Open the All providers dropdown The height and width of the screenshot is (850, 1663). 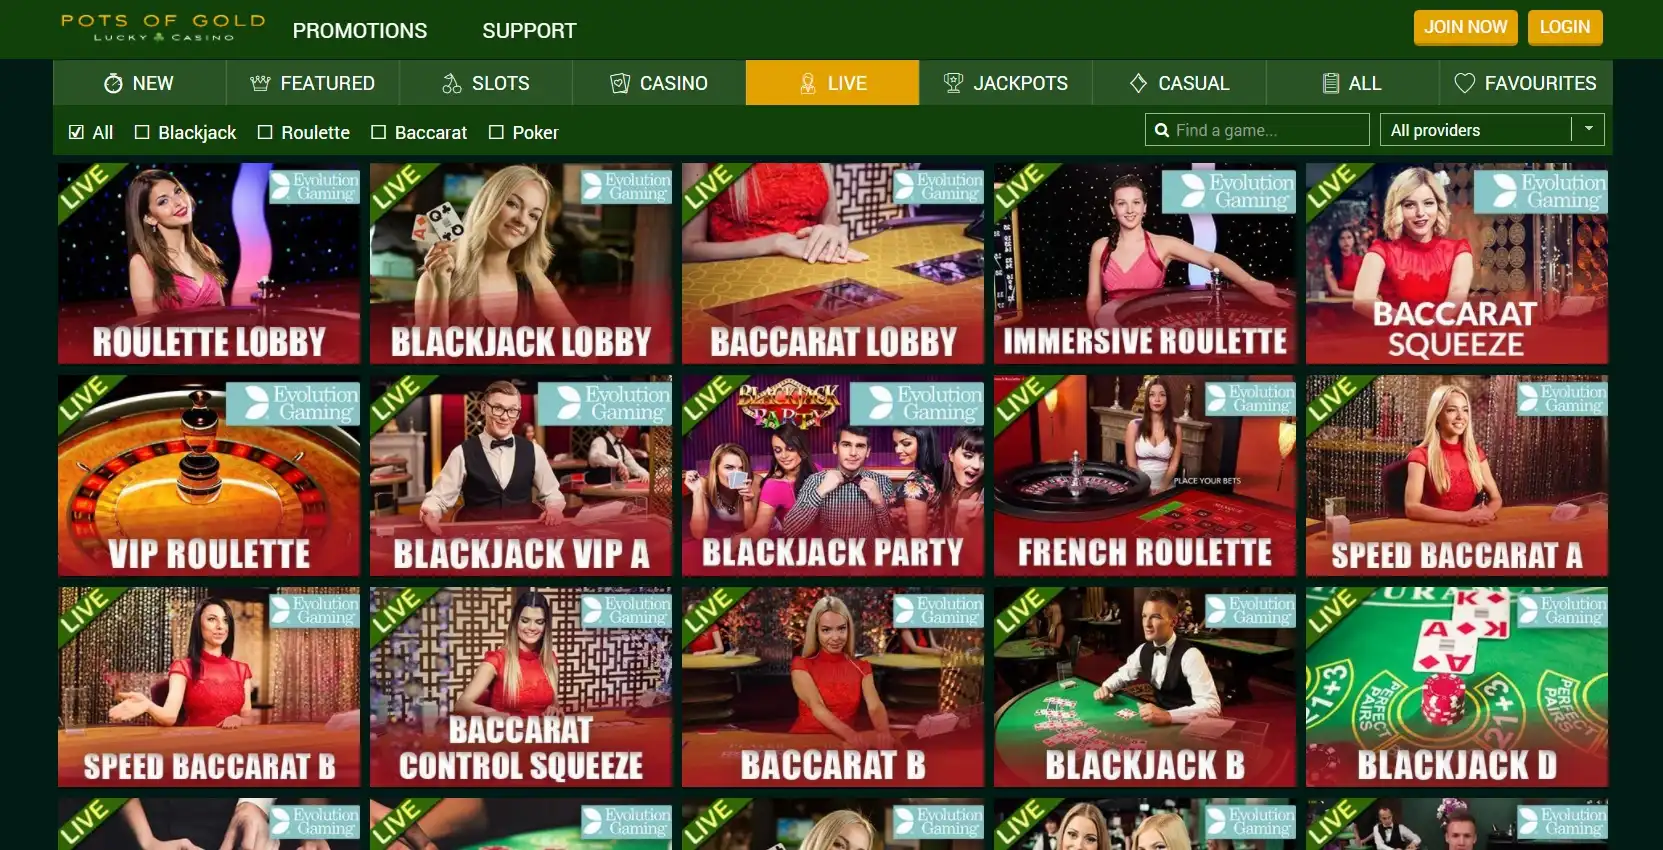click(x=1492, y=130)
